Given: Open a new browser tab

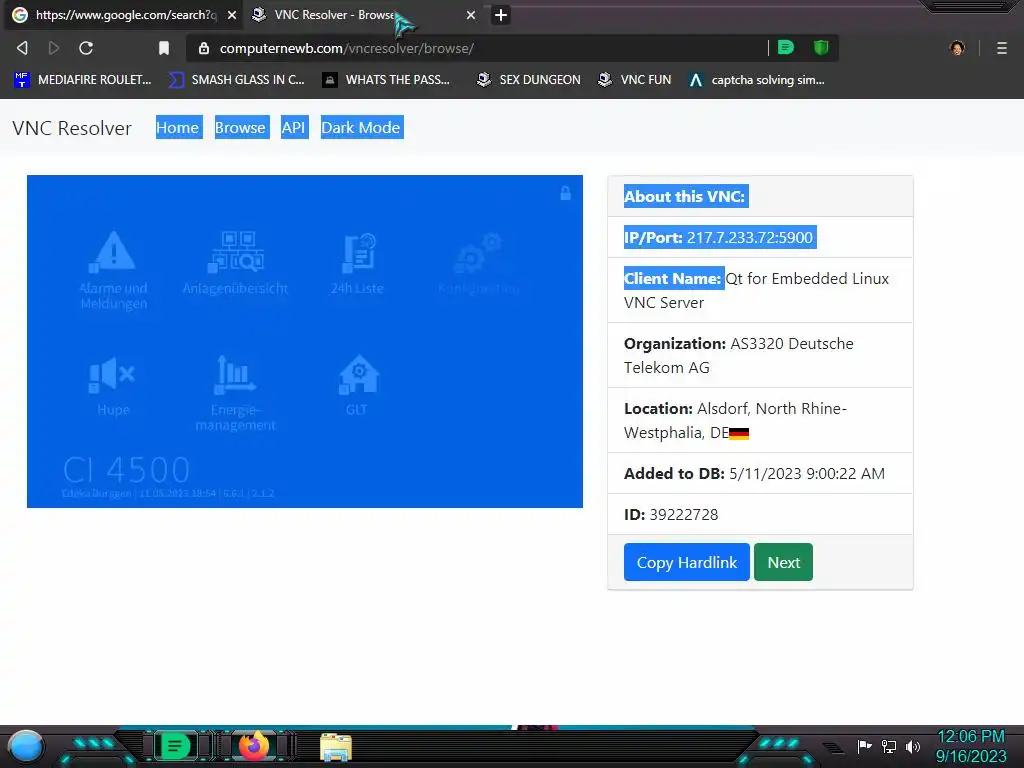Looking at the screenshot, I should click(x=501, y=15).
